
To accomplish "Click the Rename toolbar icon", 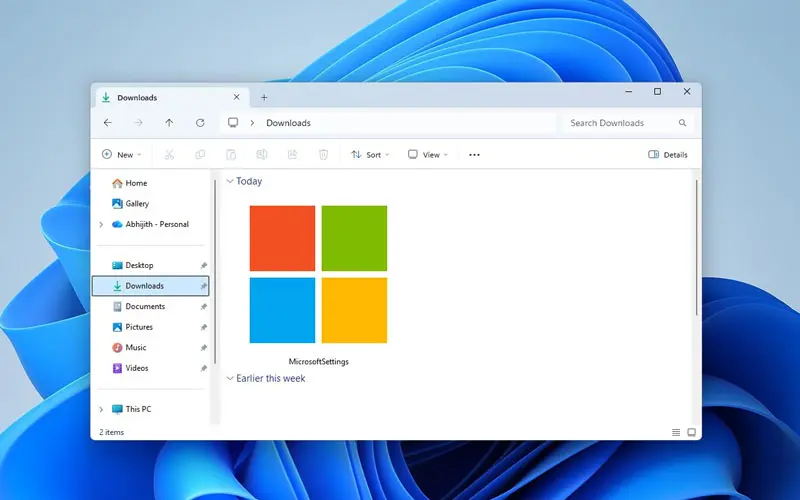I will coord(262,155).
